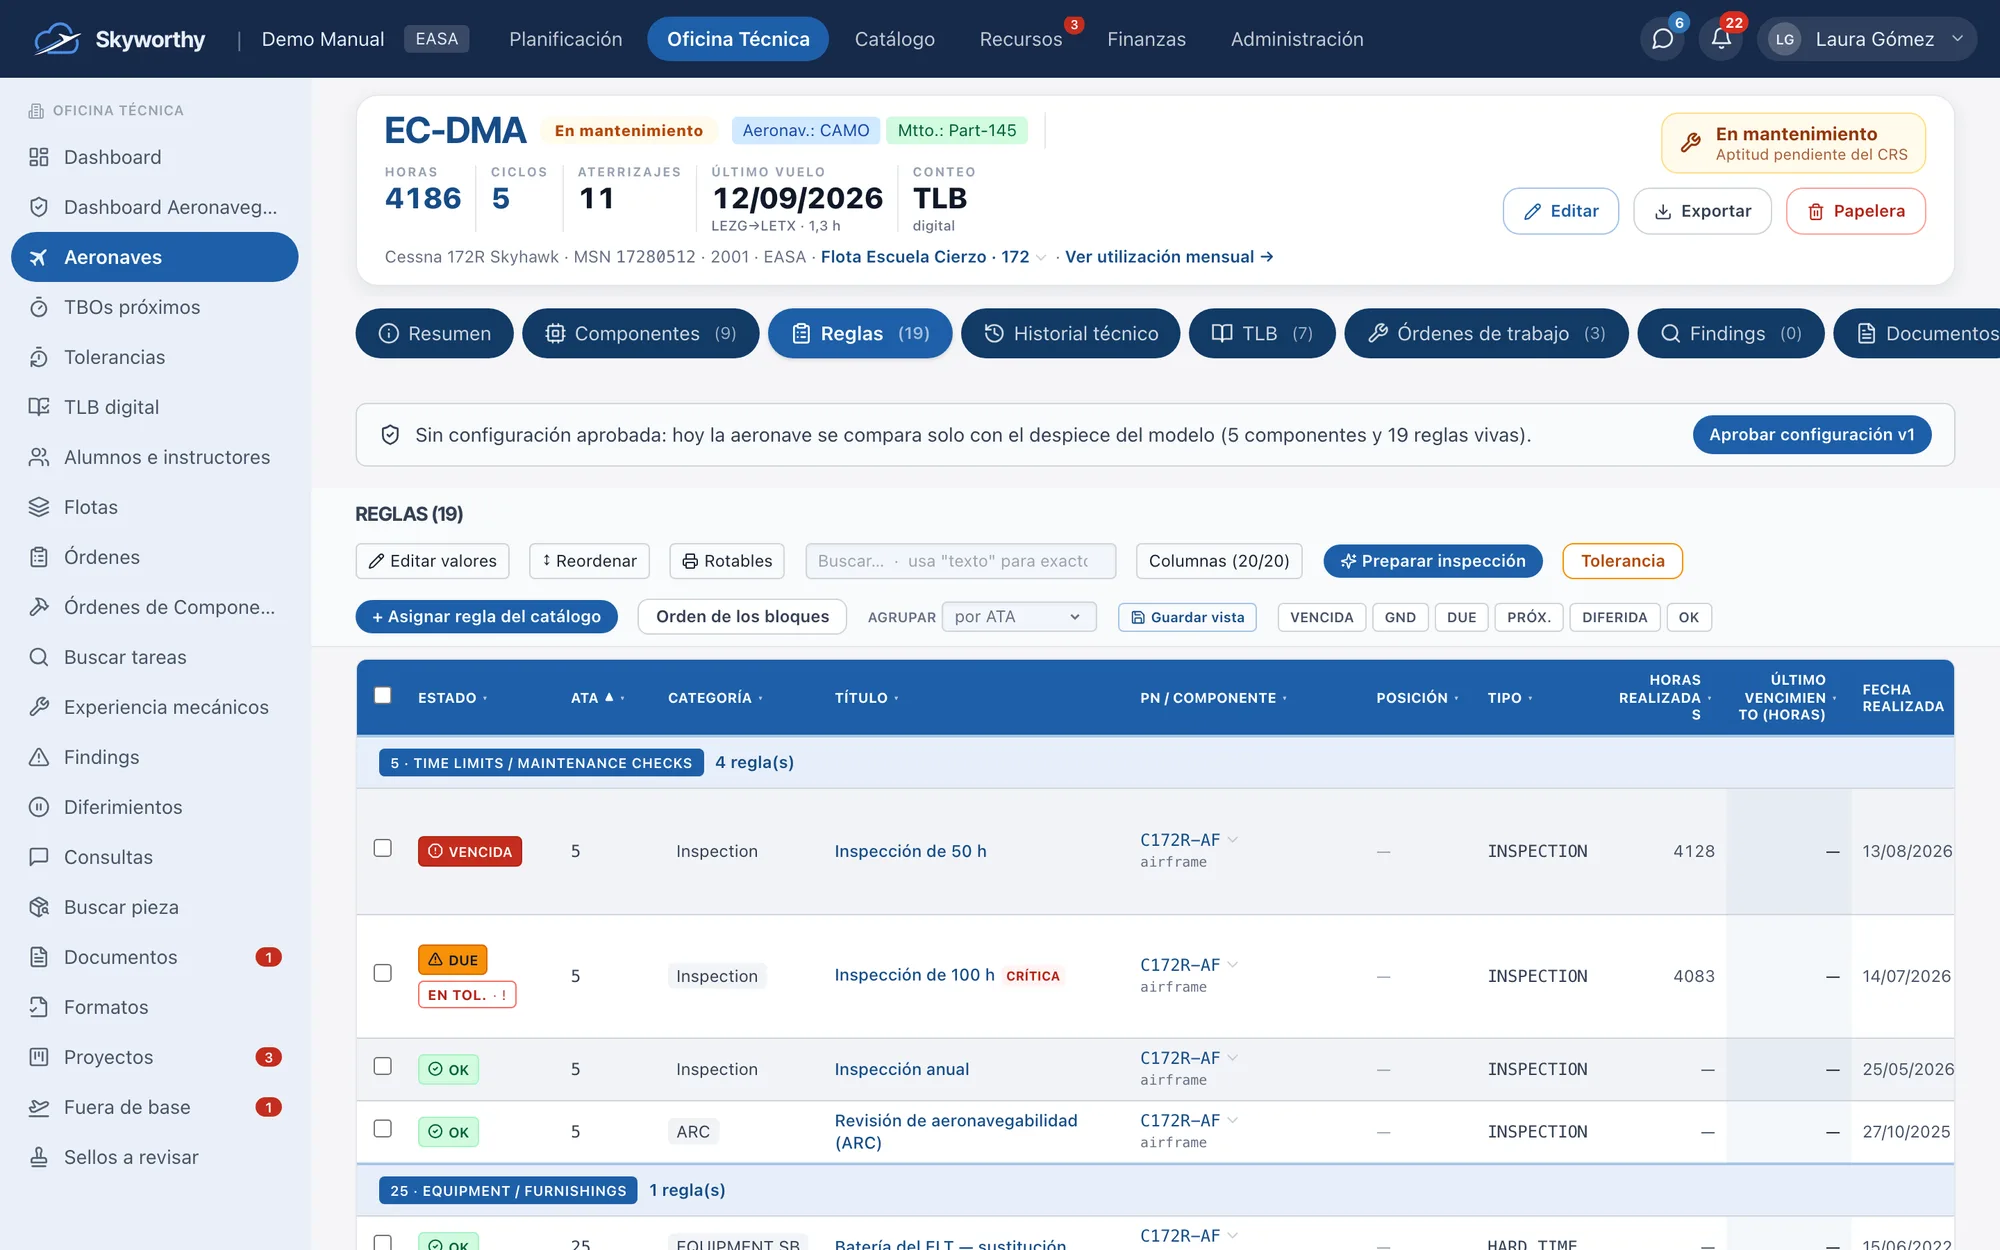The width and height of the screenshot is (2000, 1250).
Task: Open Alumnos e instructores in sidebar
Action: (x=155, y=457)
